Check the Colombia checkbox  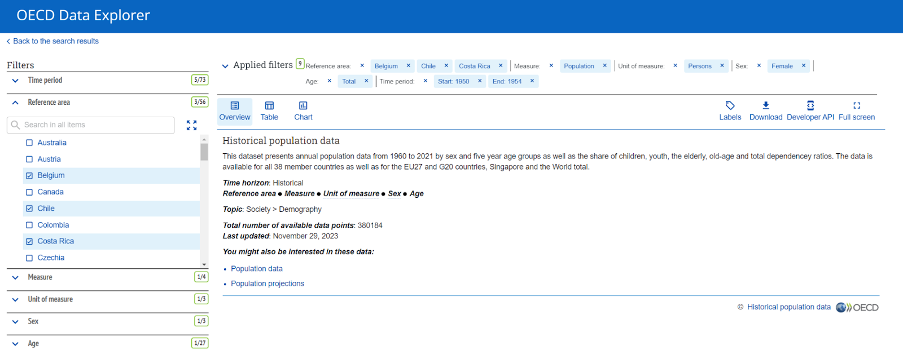tap(29, 225)
